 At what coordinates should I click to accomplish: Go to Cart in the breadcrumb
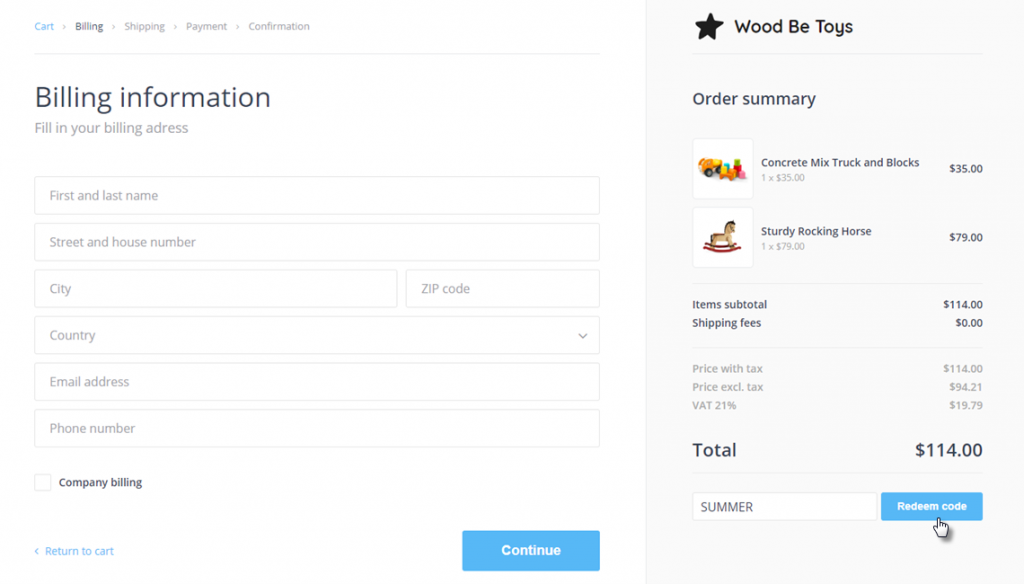pyautogui.click(x=44, y=26)
